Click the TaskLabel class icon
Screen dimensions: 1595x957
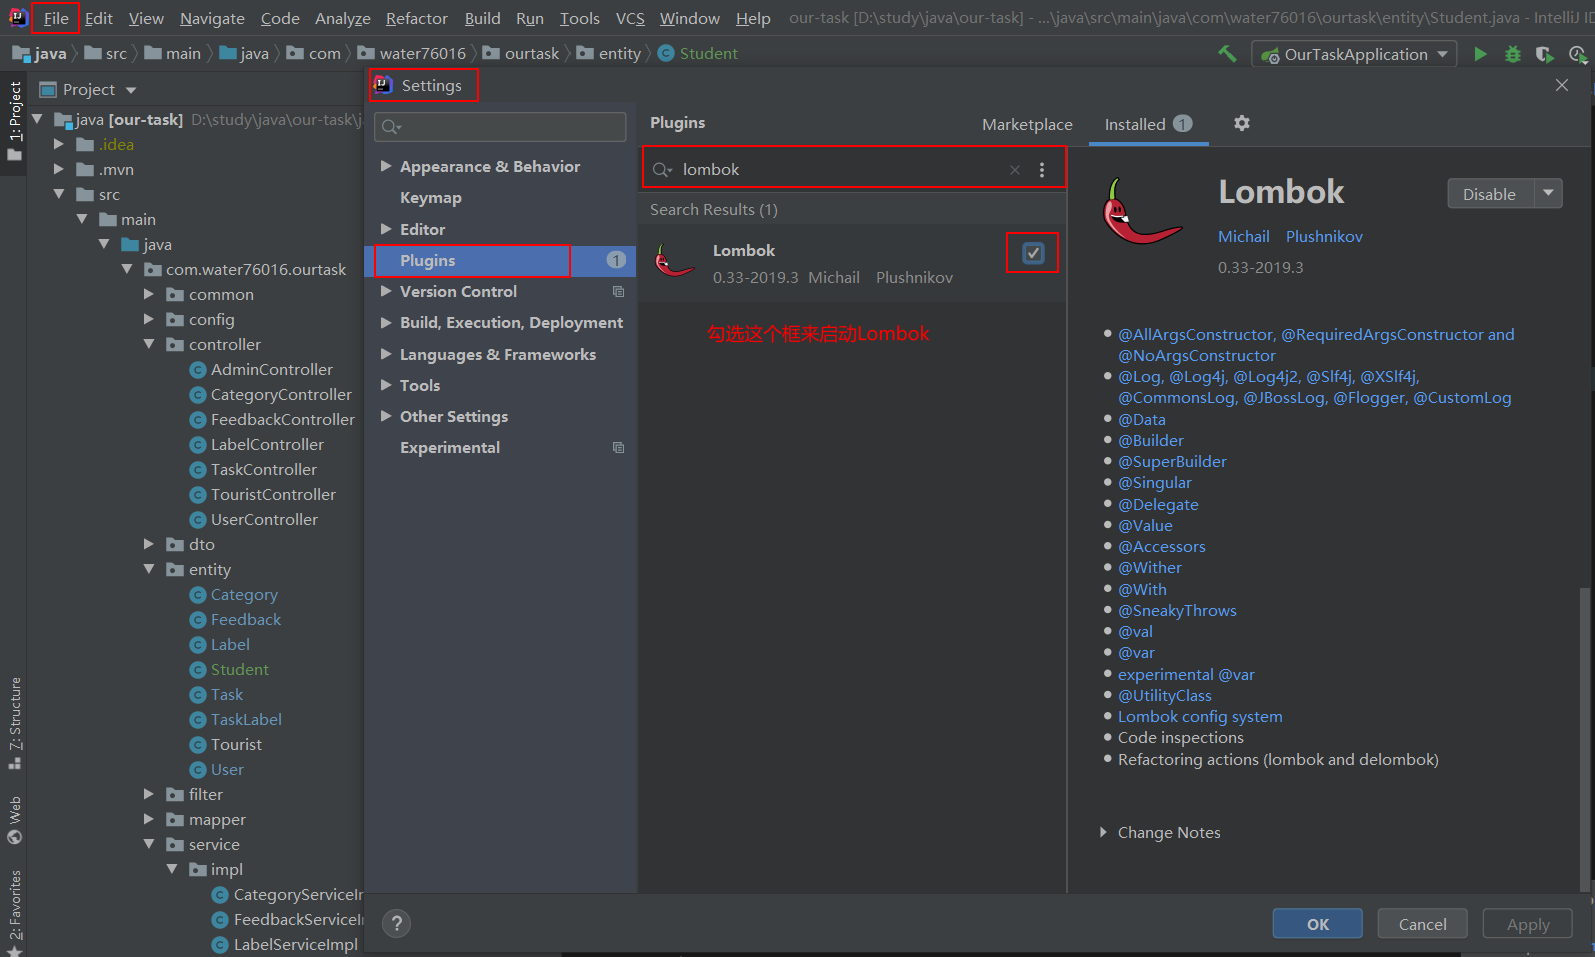click(x=198, y=720)
